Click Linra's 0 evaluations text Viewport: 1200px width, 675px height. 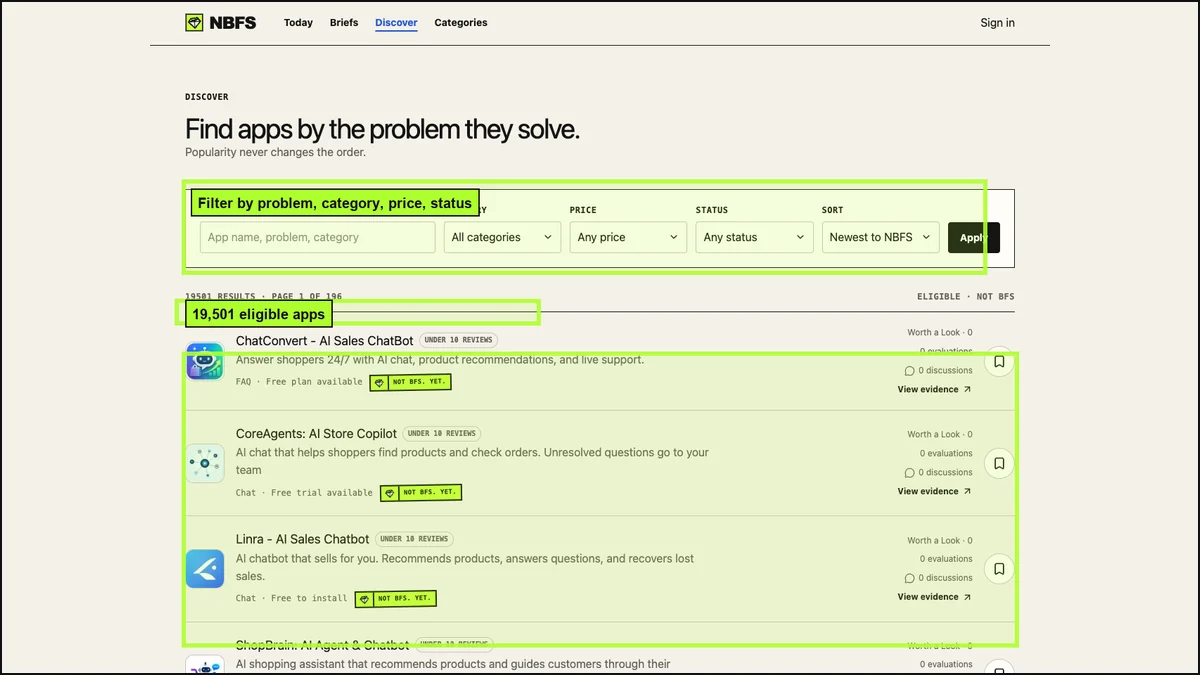point(946,559)
